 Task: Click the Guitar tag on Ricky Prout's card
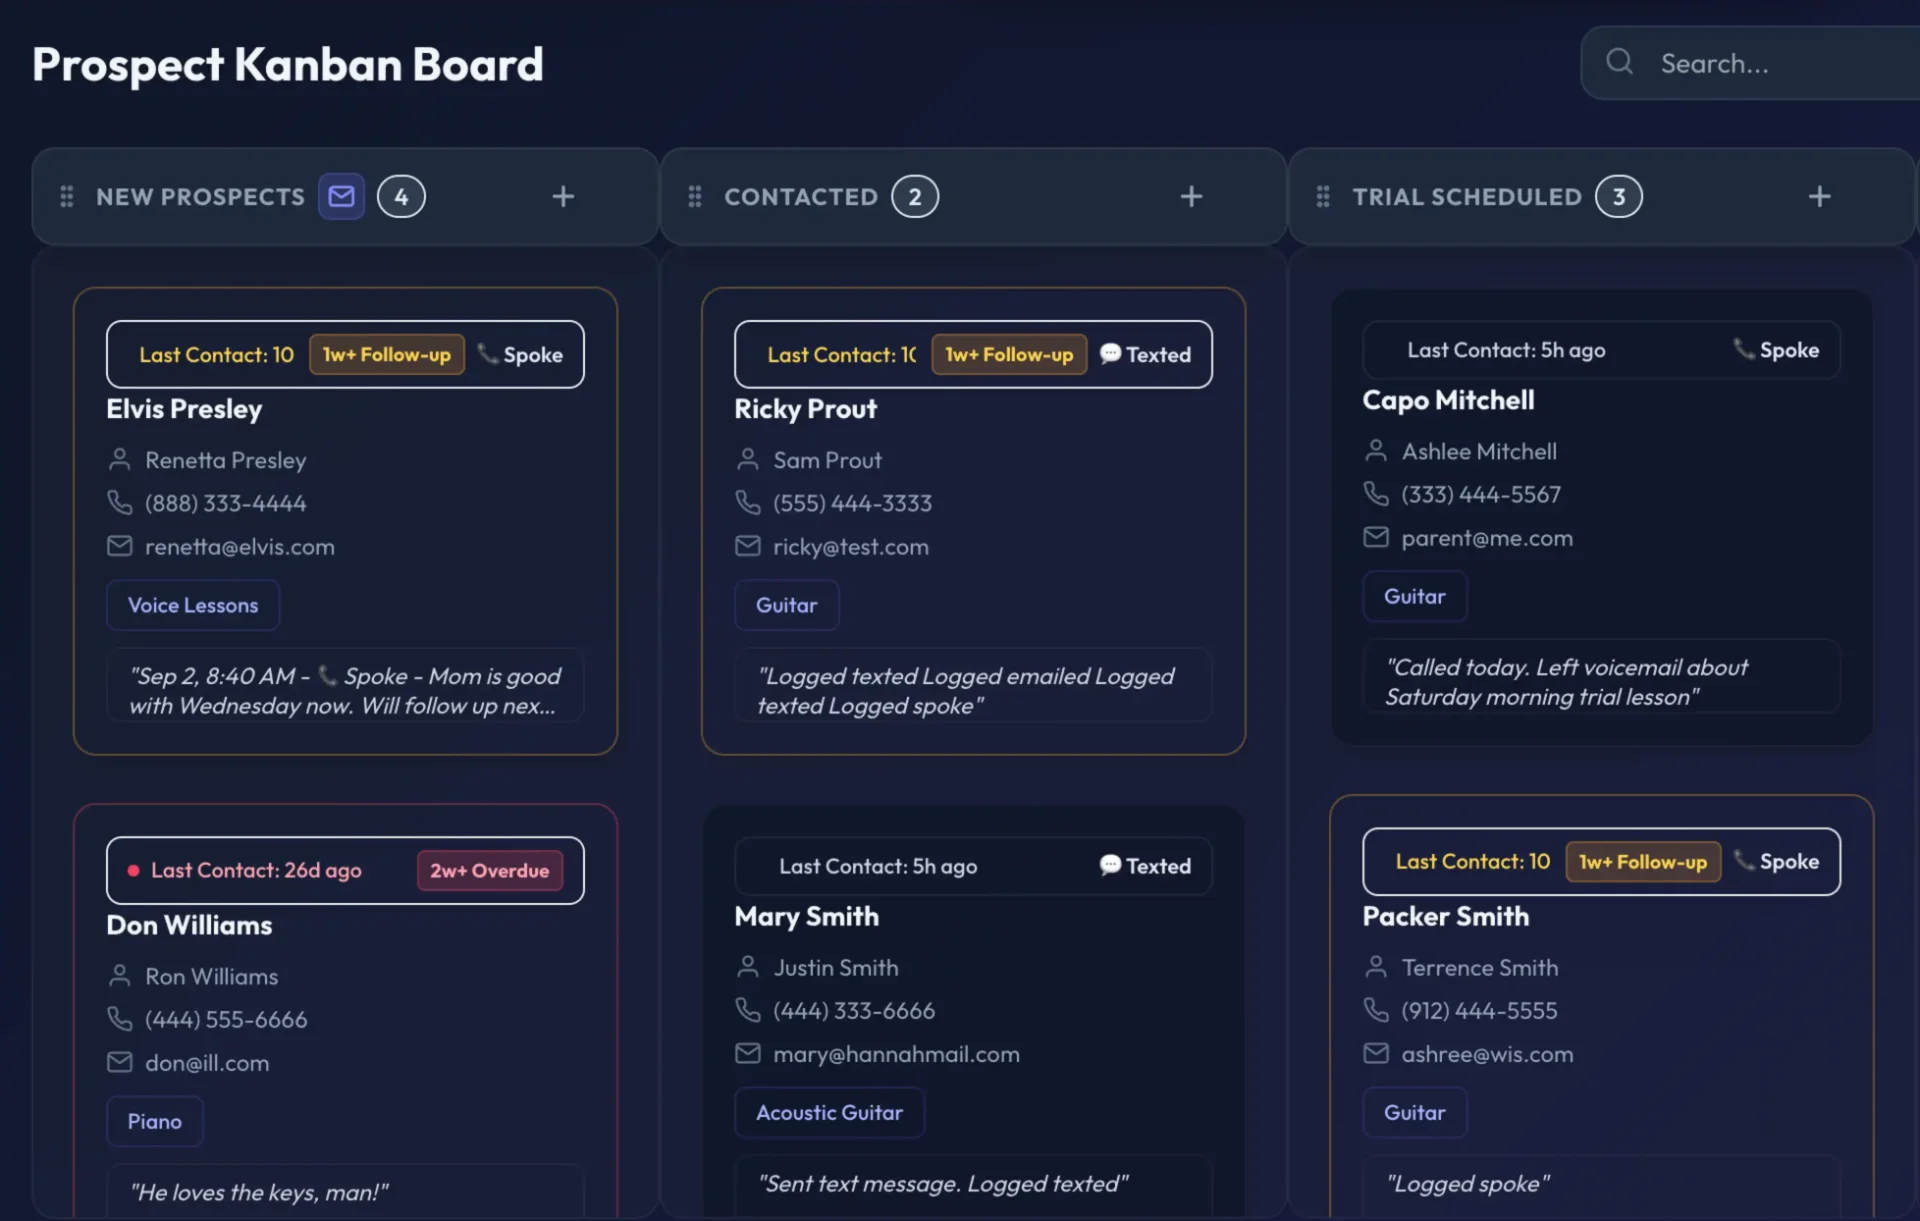(x=787, y=605)
